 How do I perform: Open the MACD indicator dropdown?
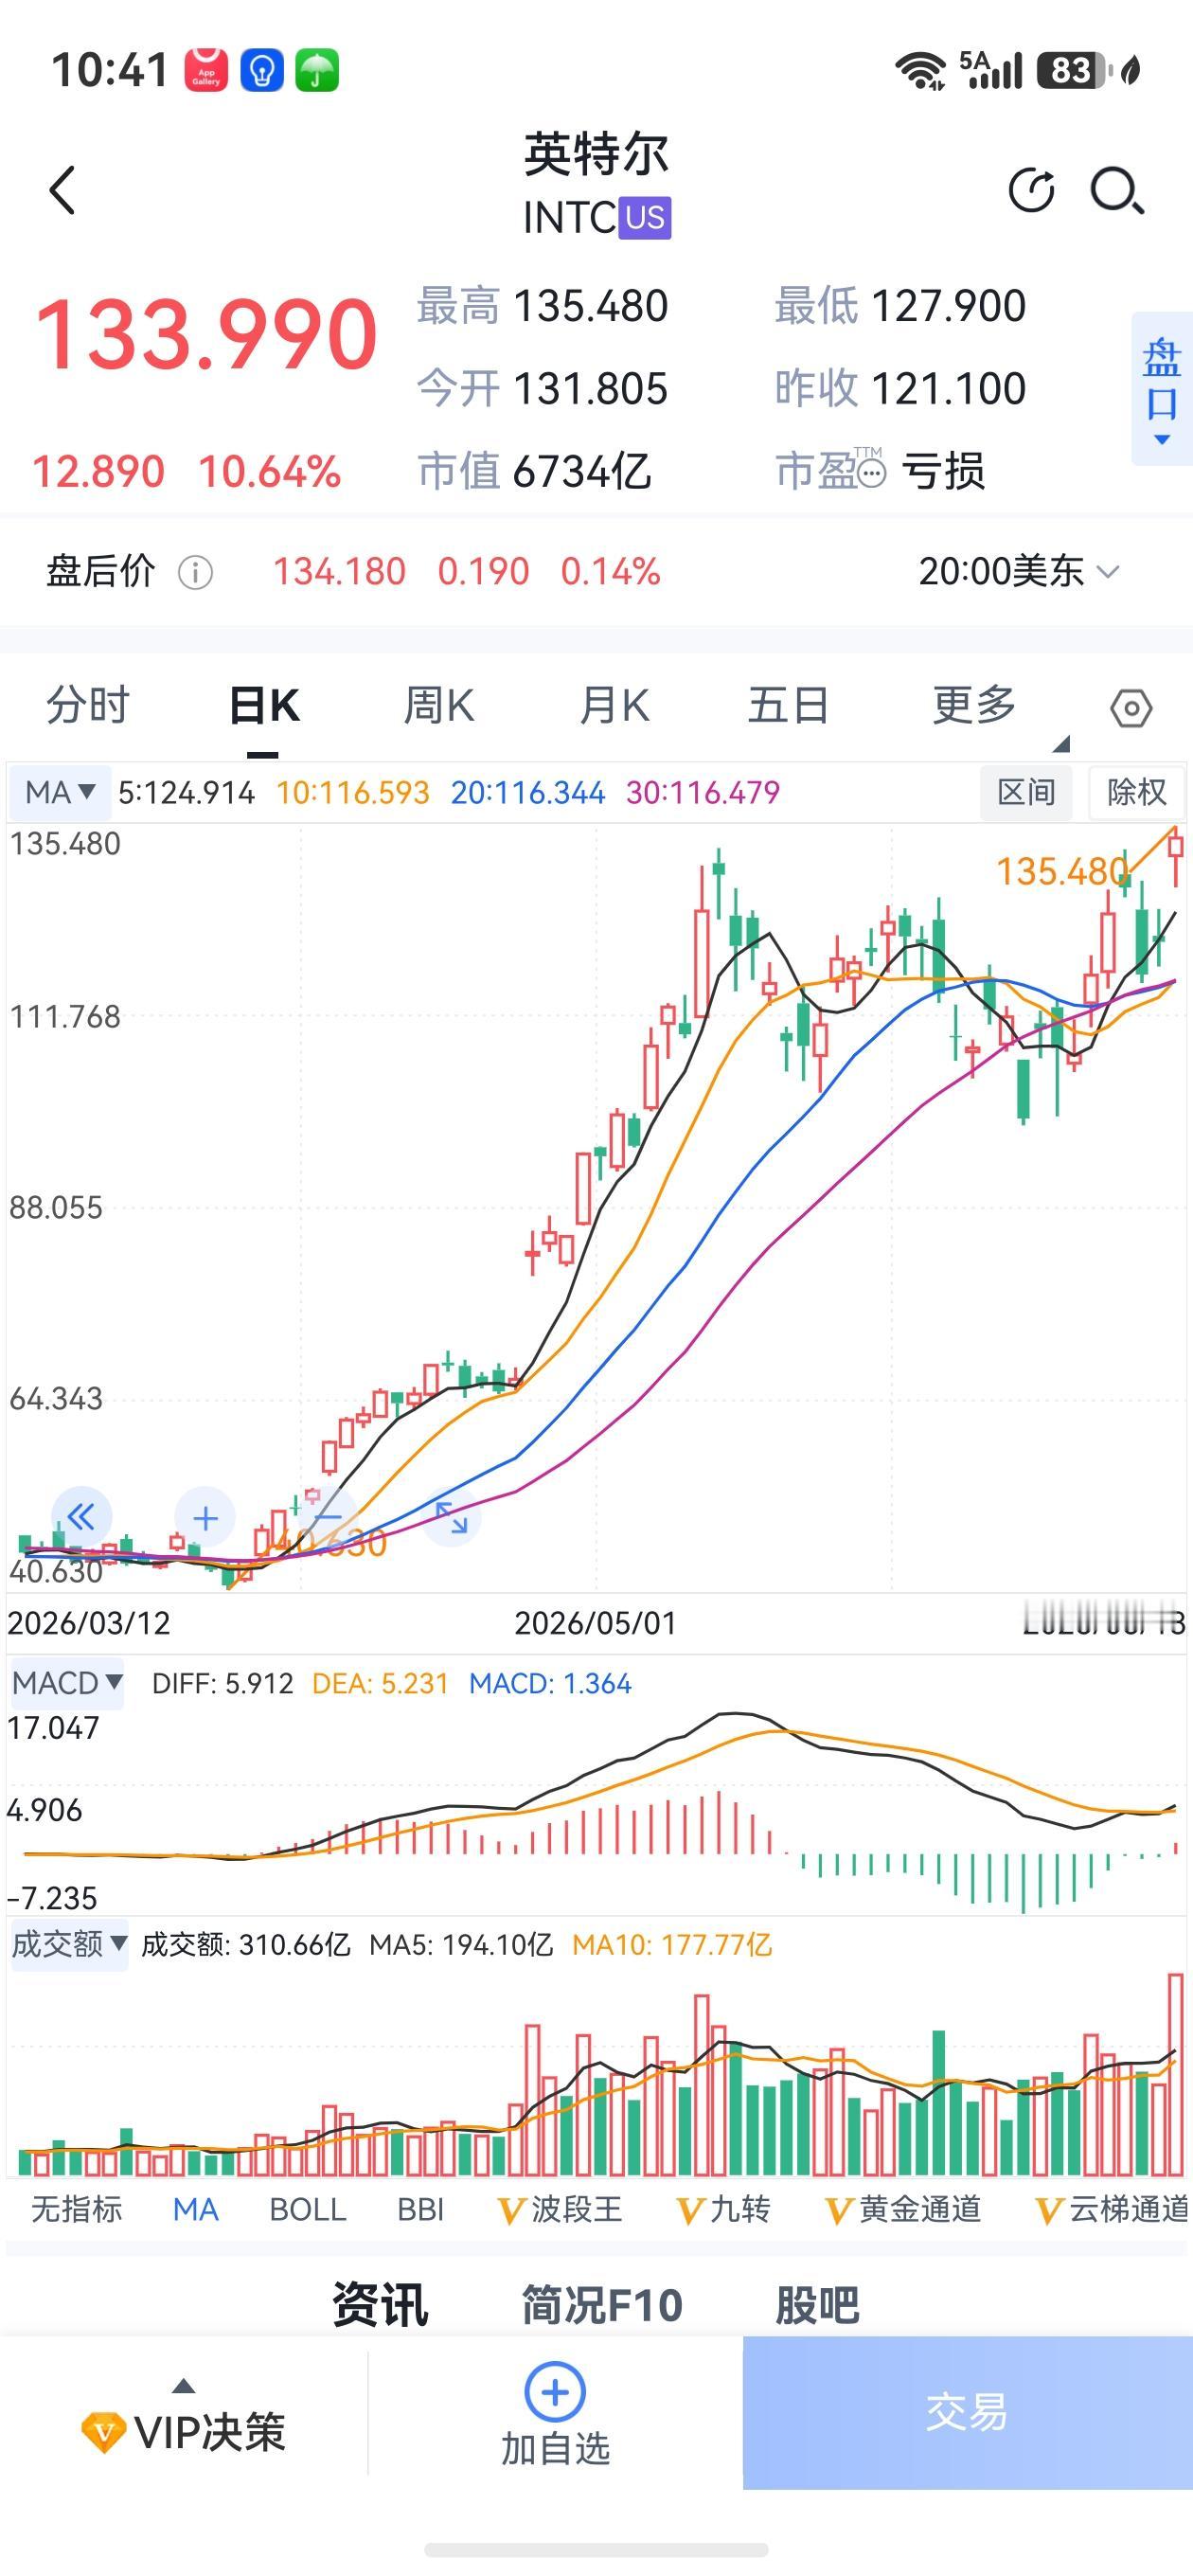click(67, 1683)
